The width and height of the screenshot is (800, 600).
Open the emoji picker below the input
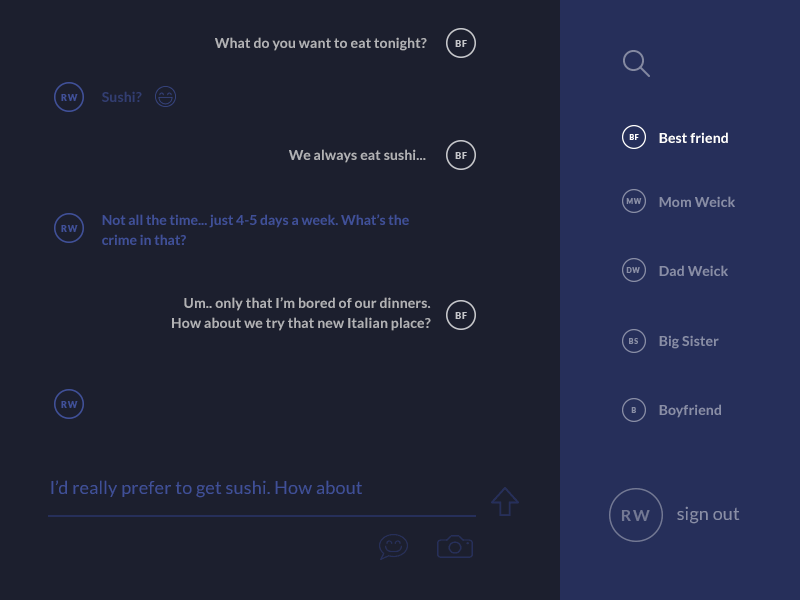coord(393,546)
